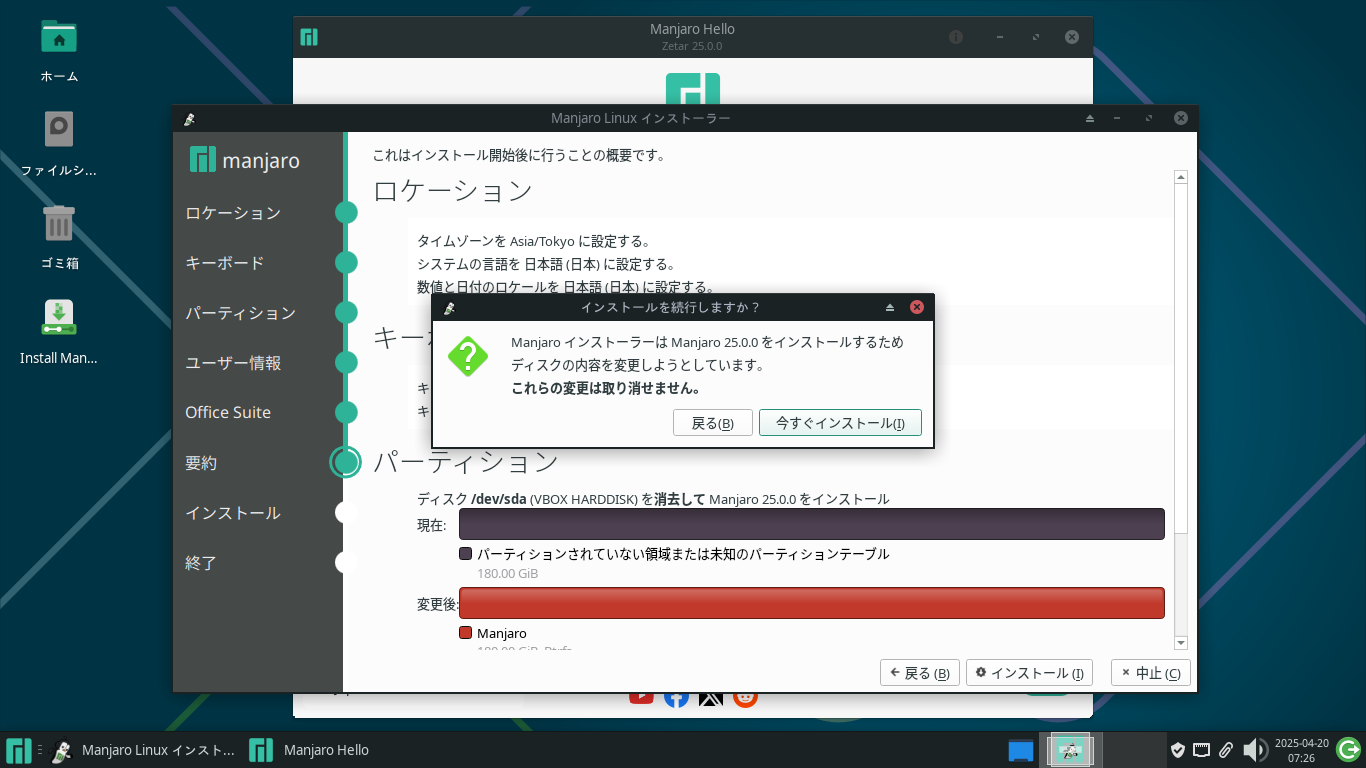1366x768 pixels.
Task: Click the 戻る(B) button at installer bottom
Action: (x=920, y=673)
